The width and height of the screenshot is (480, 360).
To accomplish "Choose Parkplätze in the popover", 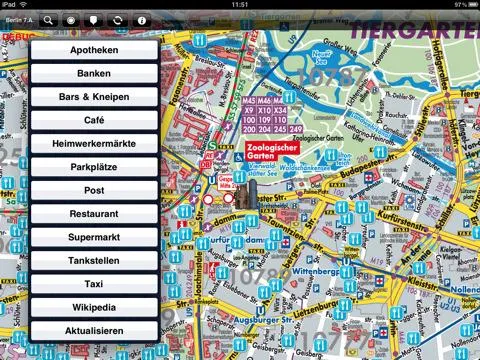I will point(94,167).
